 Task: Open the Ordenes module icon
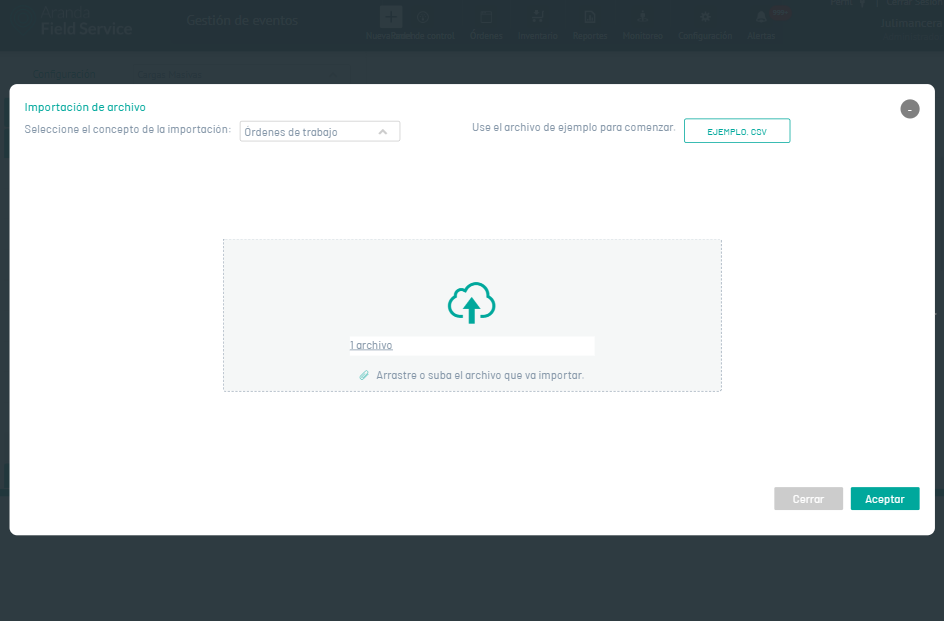point(486,18)
